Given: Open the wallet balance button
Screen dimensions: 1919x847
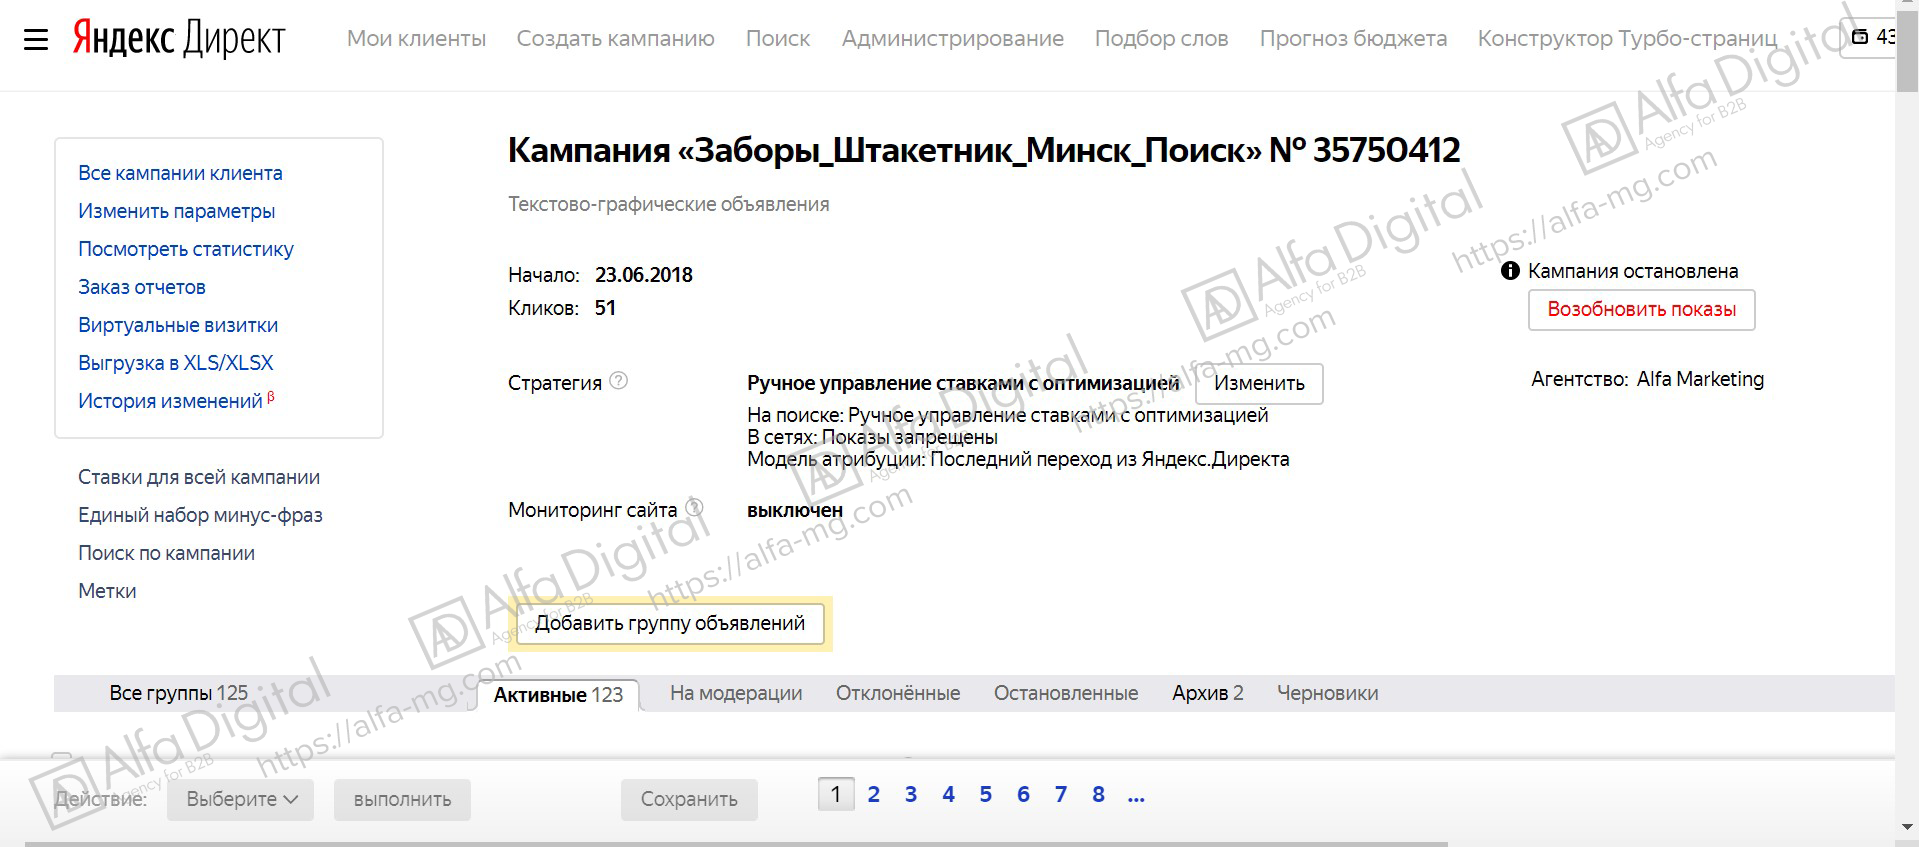Looking at the screenshot, I should tap(1868, 37).
